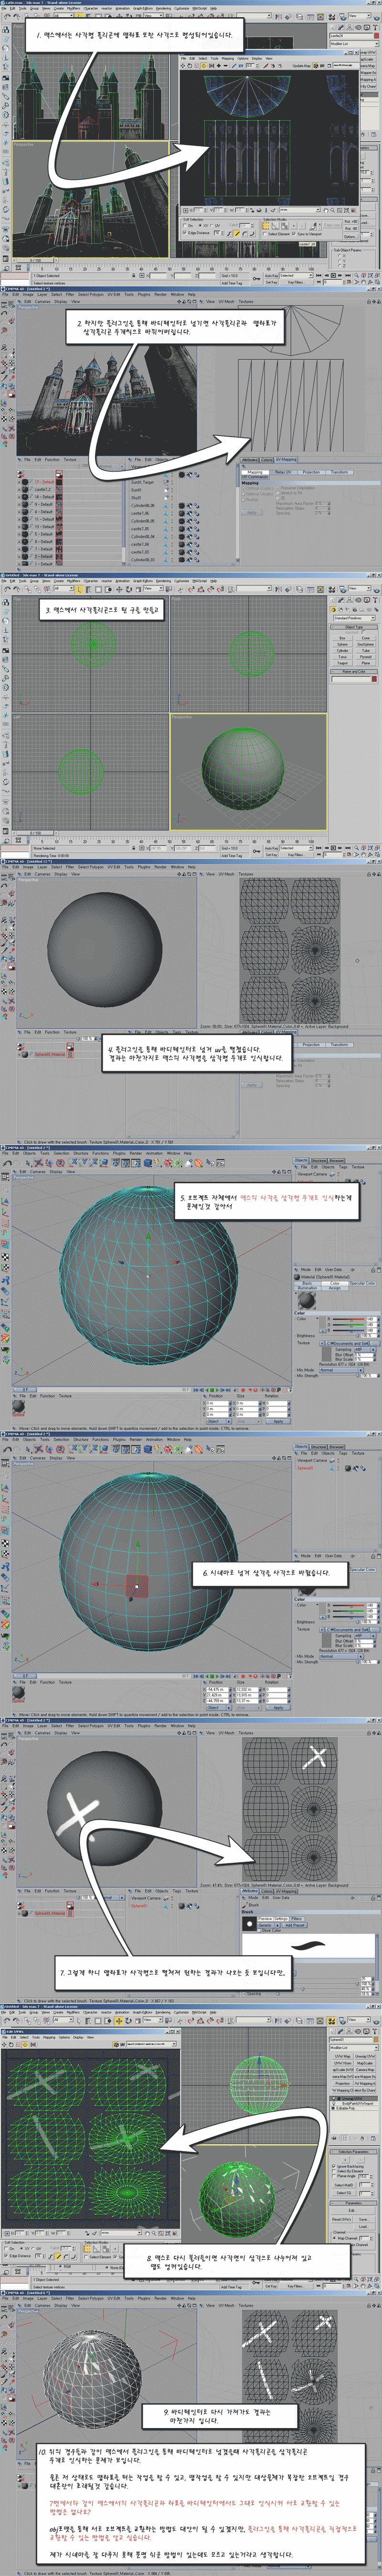Select Lights category icon in step 3 Create panel
This screenshot has width=382, height=2576.
tap(348, 609)
